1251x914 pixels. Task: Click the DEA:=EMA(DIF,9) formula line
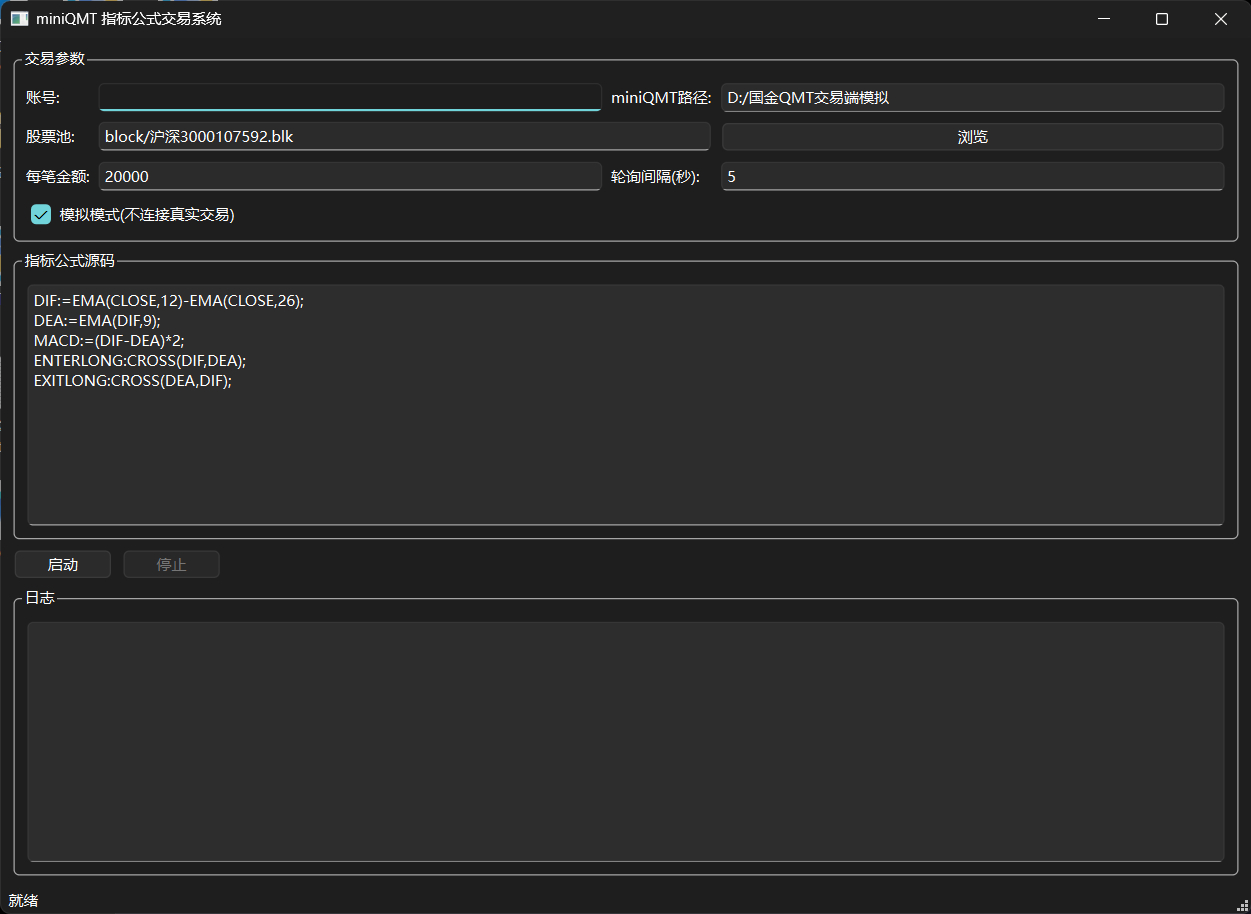pyautogui.click(x=97, y=320)
